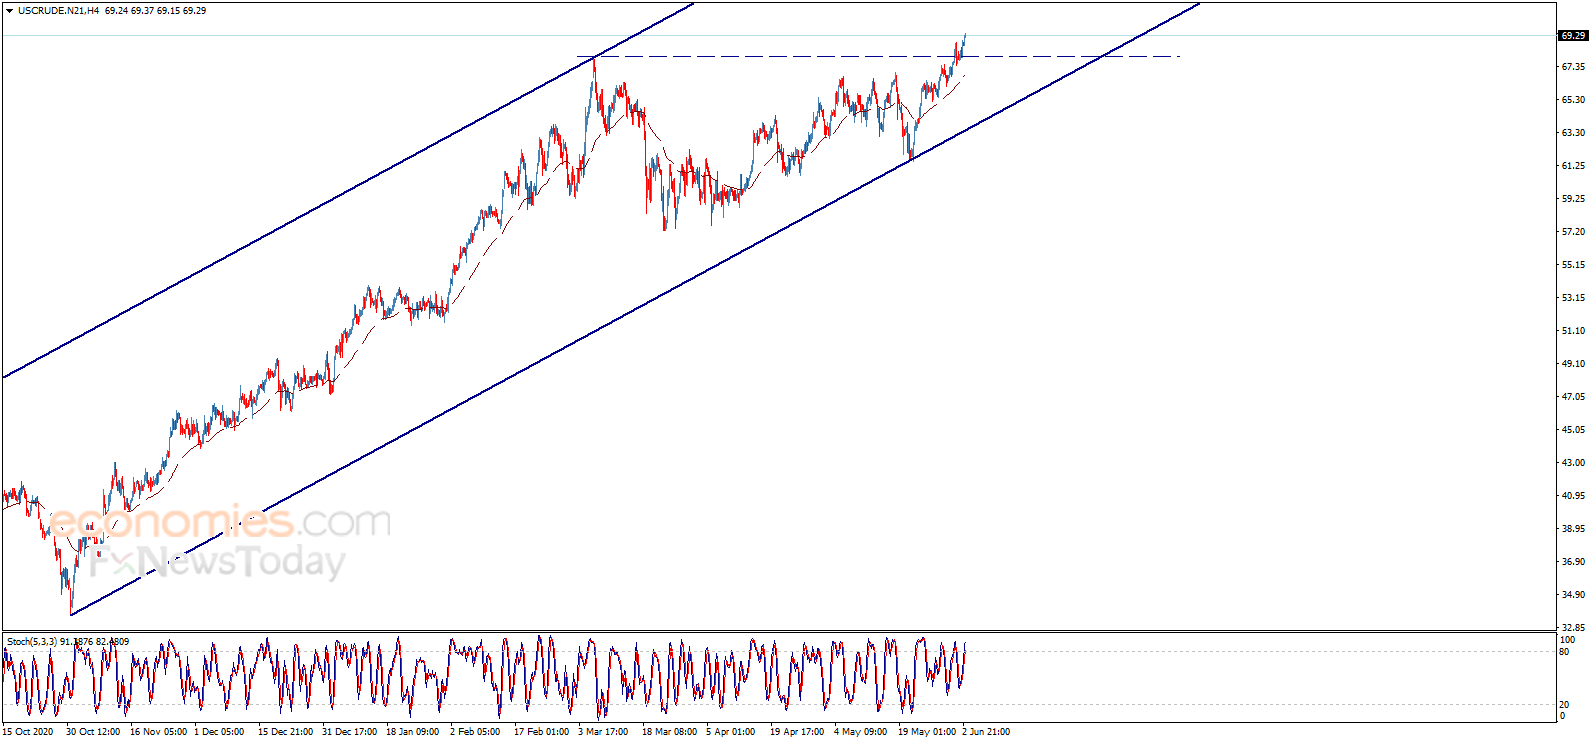The width and height of the screenshot is (1596, 743).
Task: Click the 30 Oct 12:00 time label
Action: [93, 732]
